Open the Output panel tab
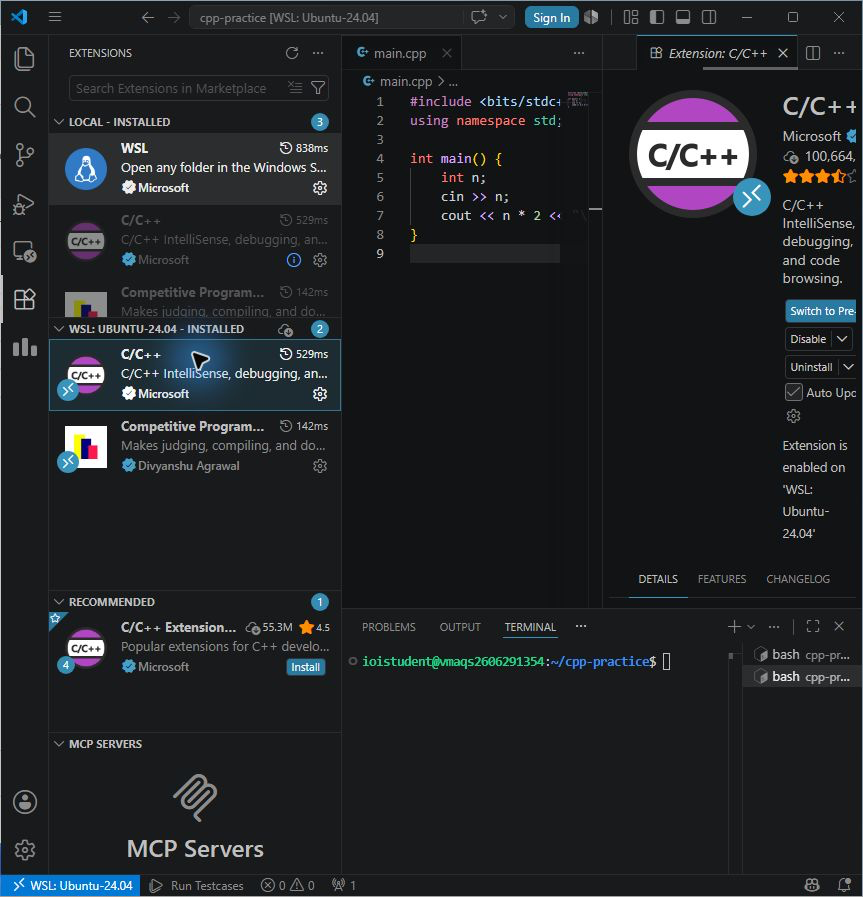The image size is (863, 897). [x=460, y=627]
